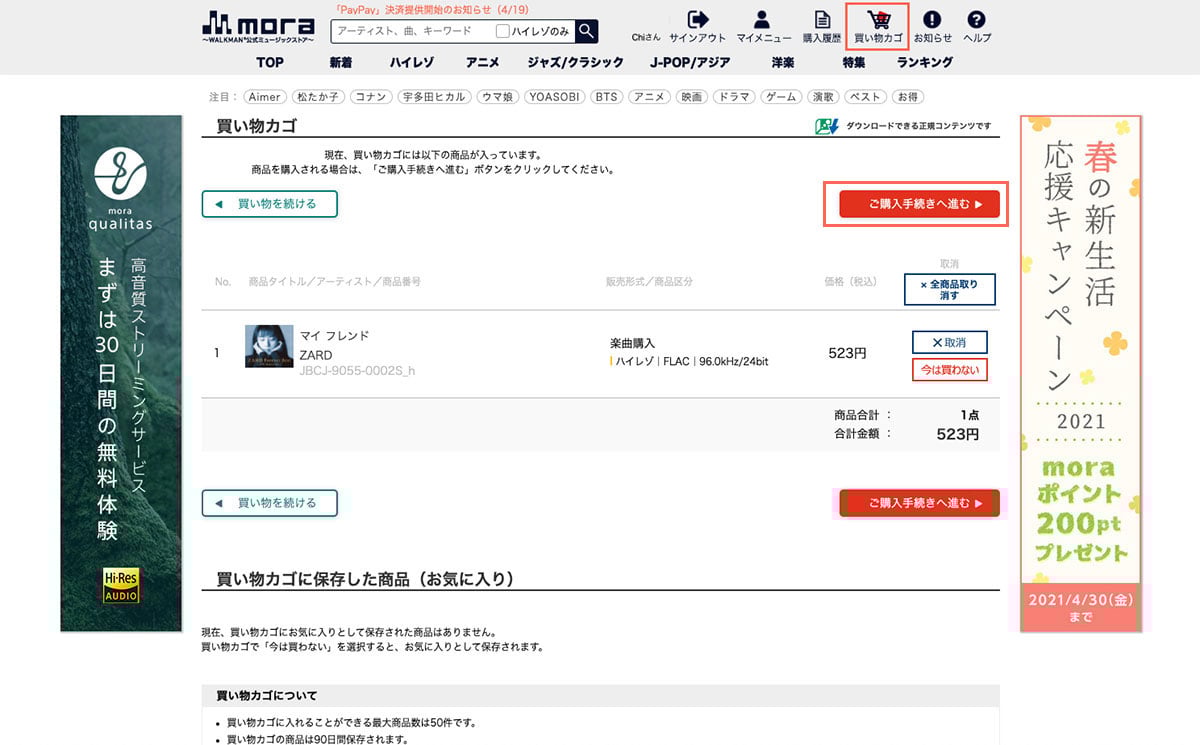Select the 演歌 tag
1200x745 pixels.
823,97
